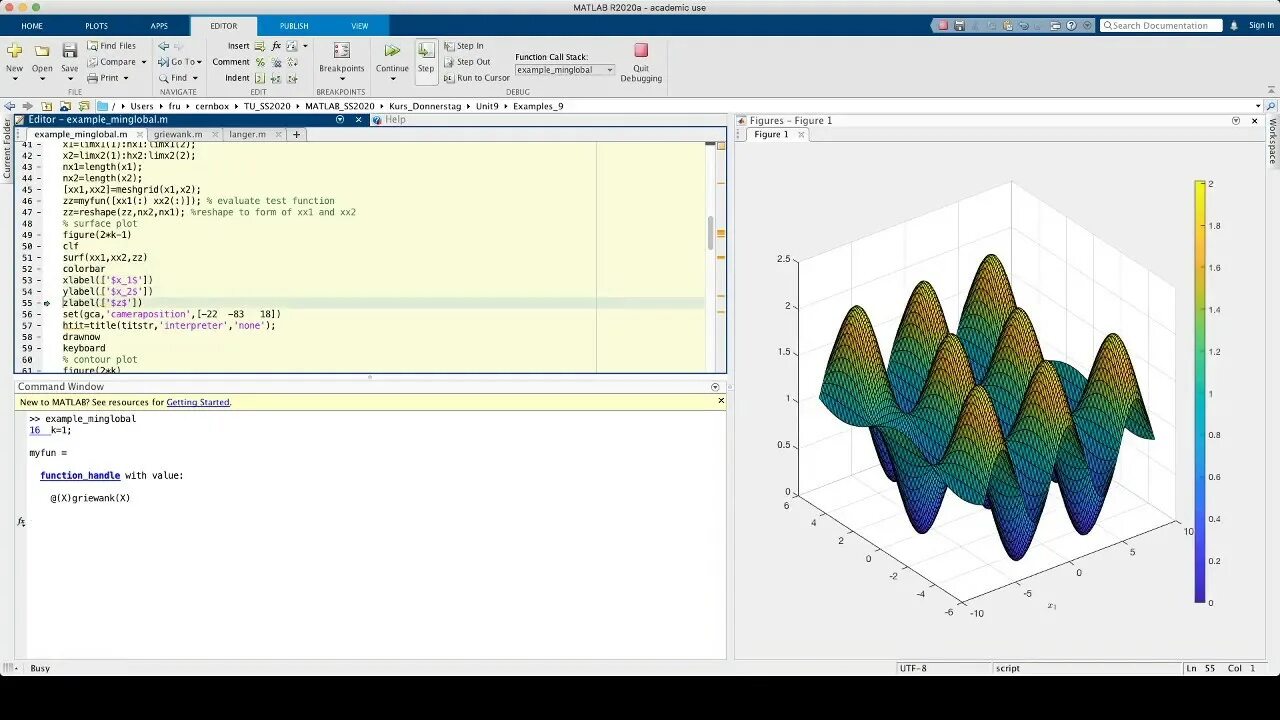Close the New to MATLAB banner

tap(721, 401)
